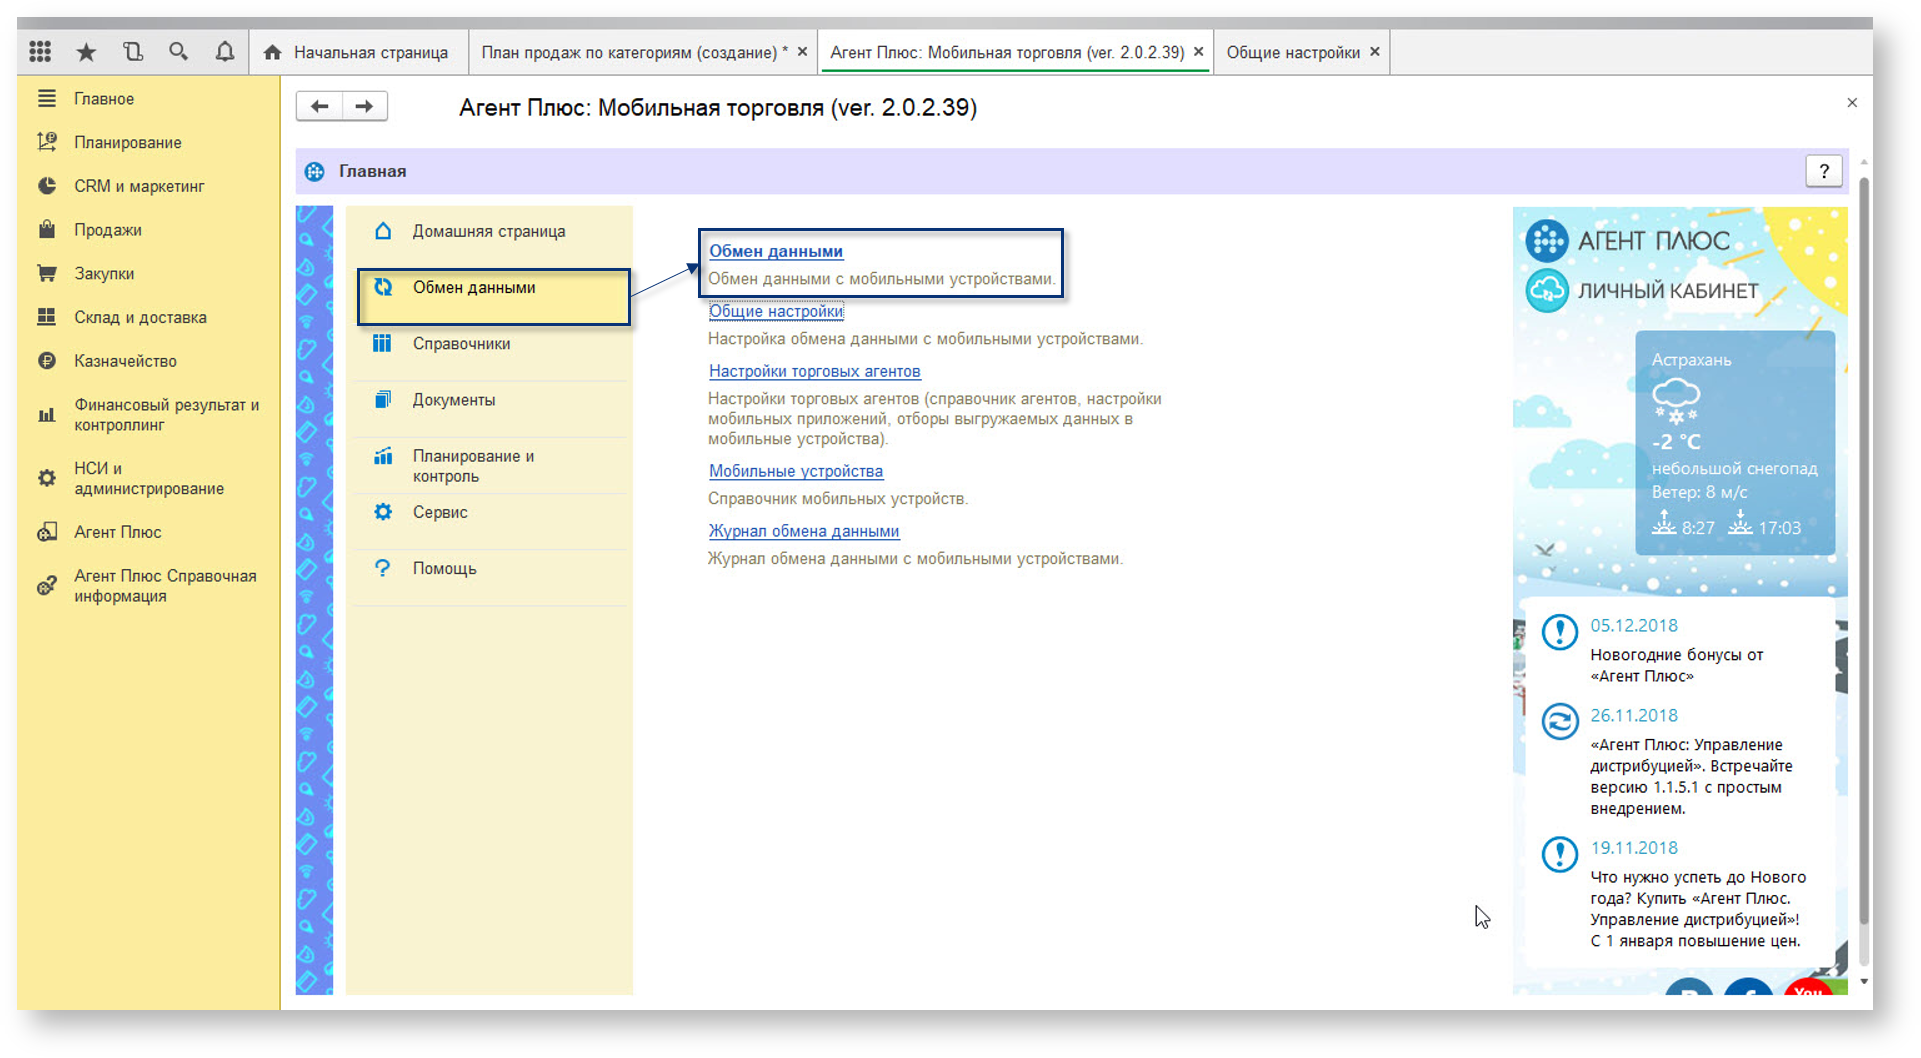Click the Закупки cart icon
This screenshot has width=1921, height=1058.
click(x=46, y=273)
